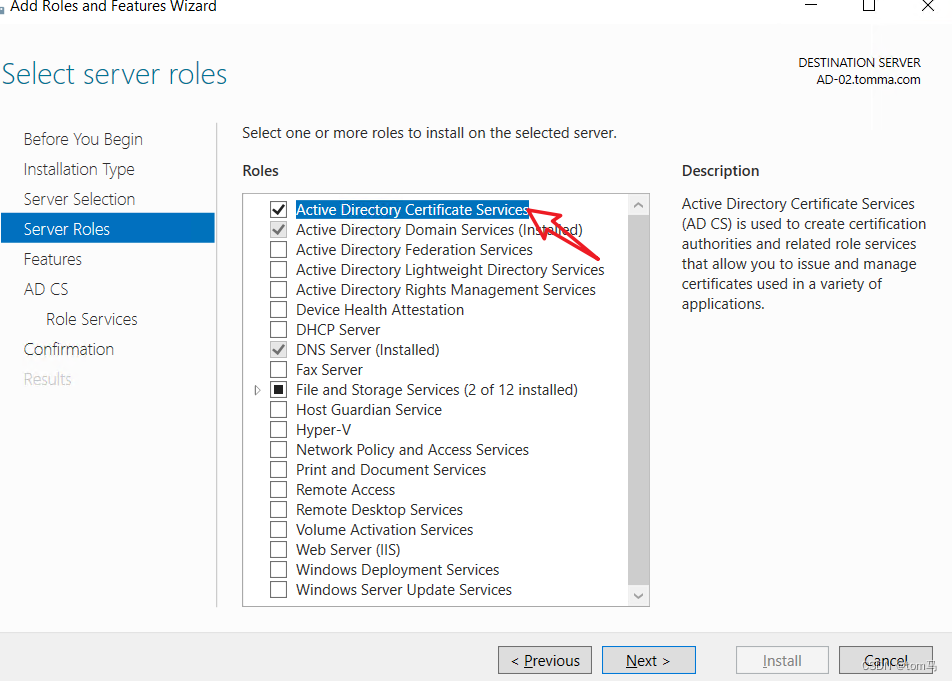Uncheck Active Directory Certificate Services checkbox
The image size is (952, 681).
tap(279, 209)
